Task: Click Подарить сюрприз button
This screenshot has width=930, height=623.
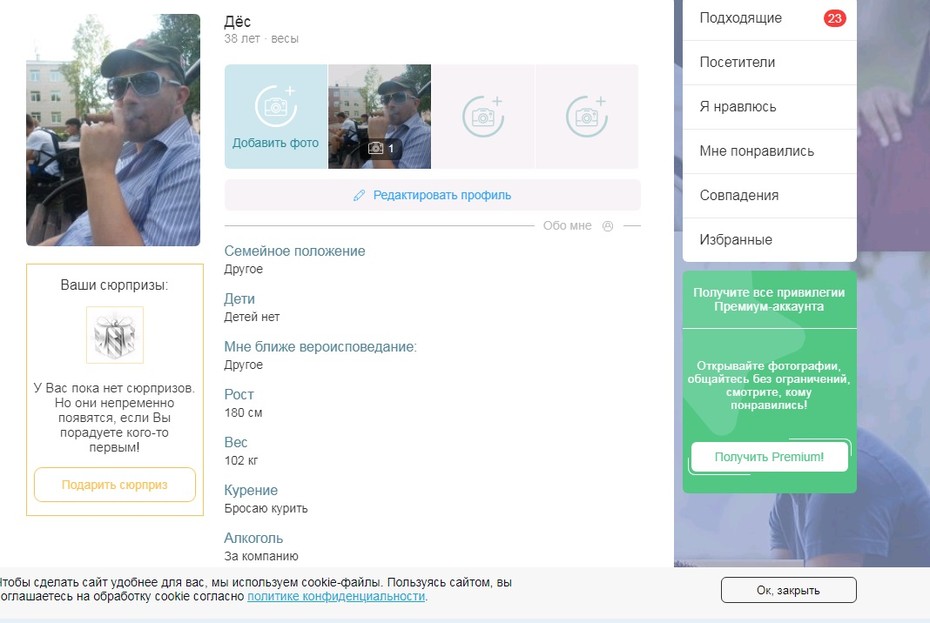Action: [x=115, y=485]
